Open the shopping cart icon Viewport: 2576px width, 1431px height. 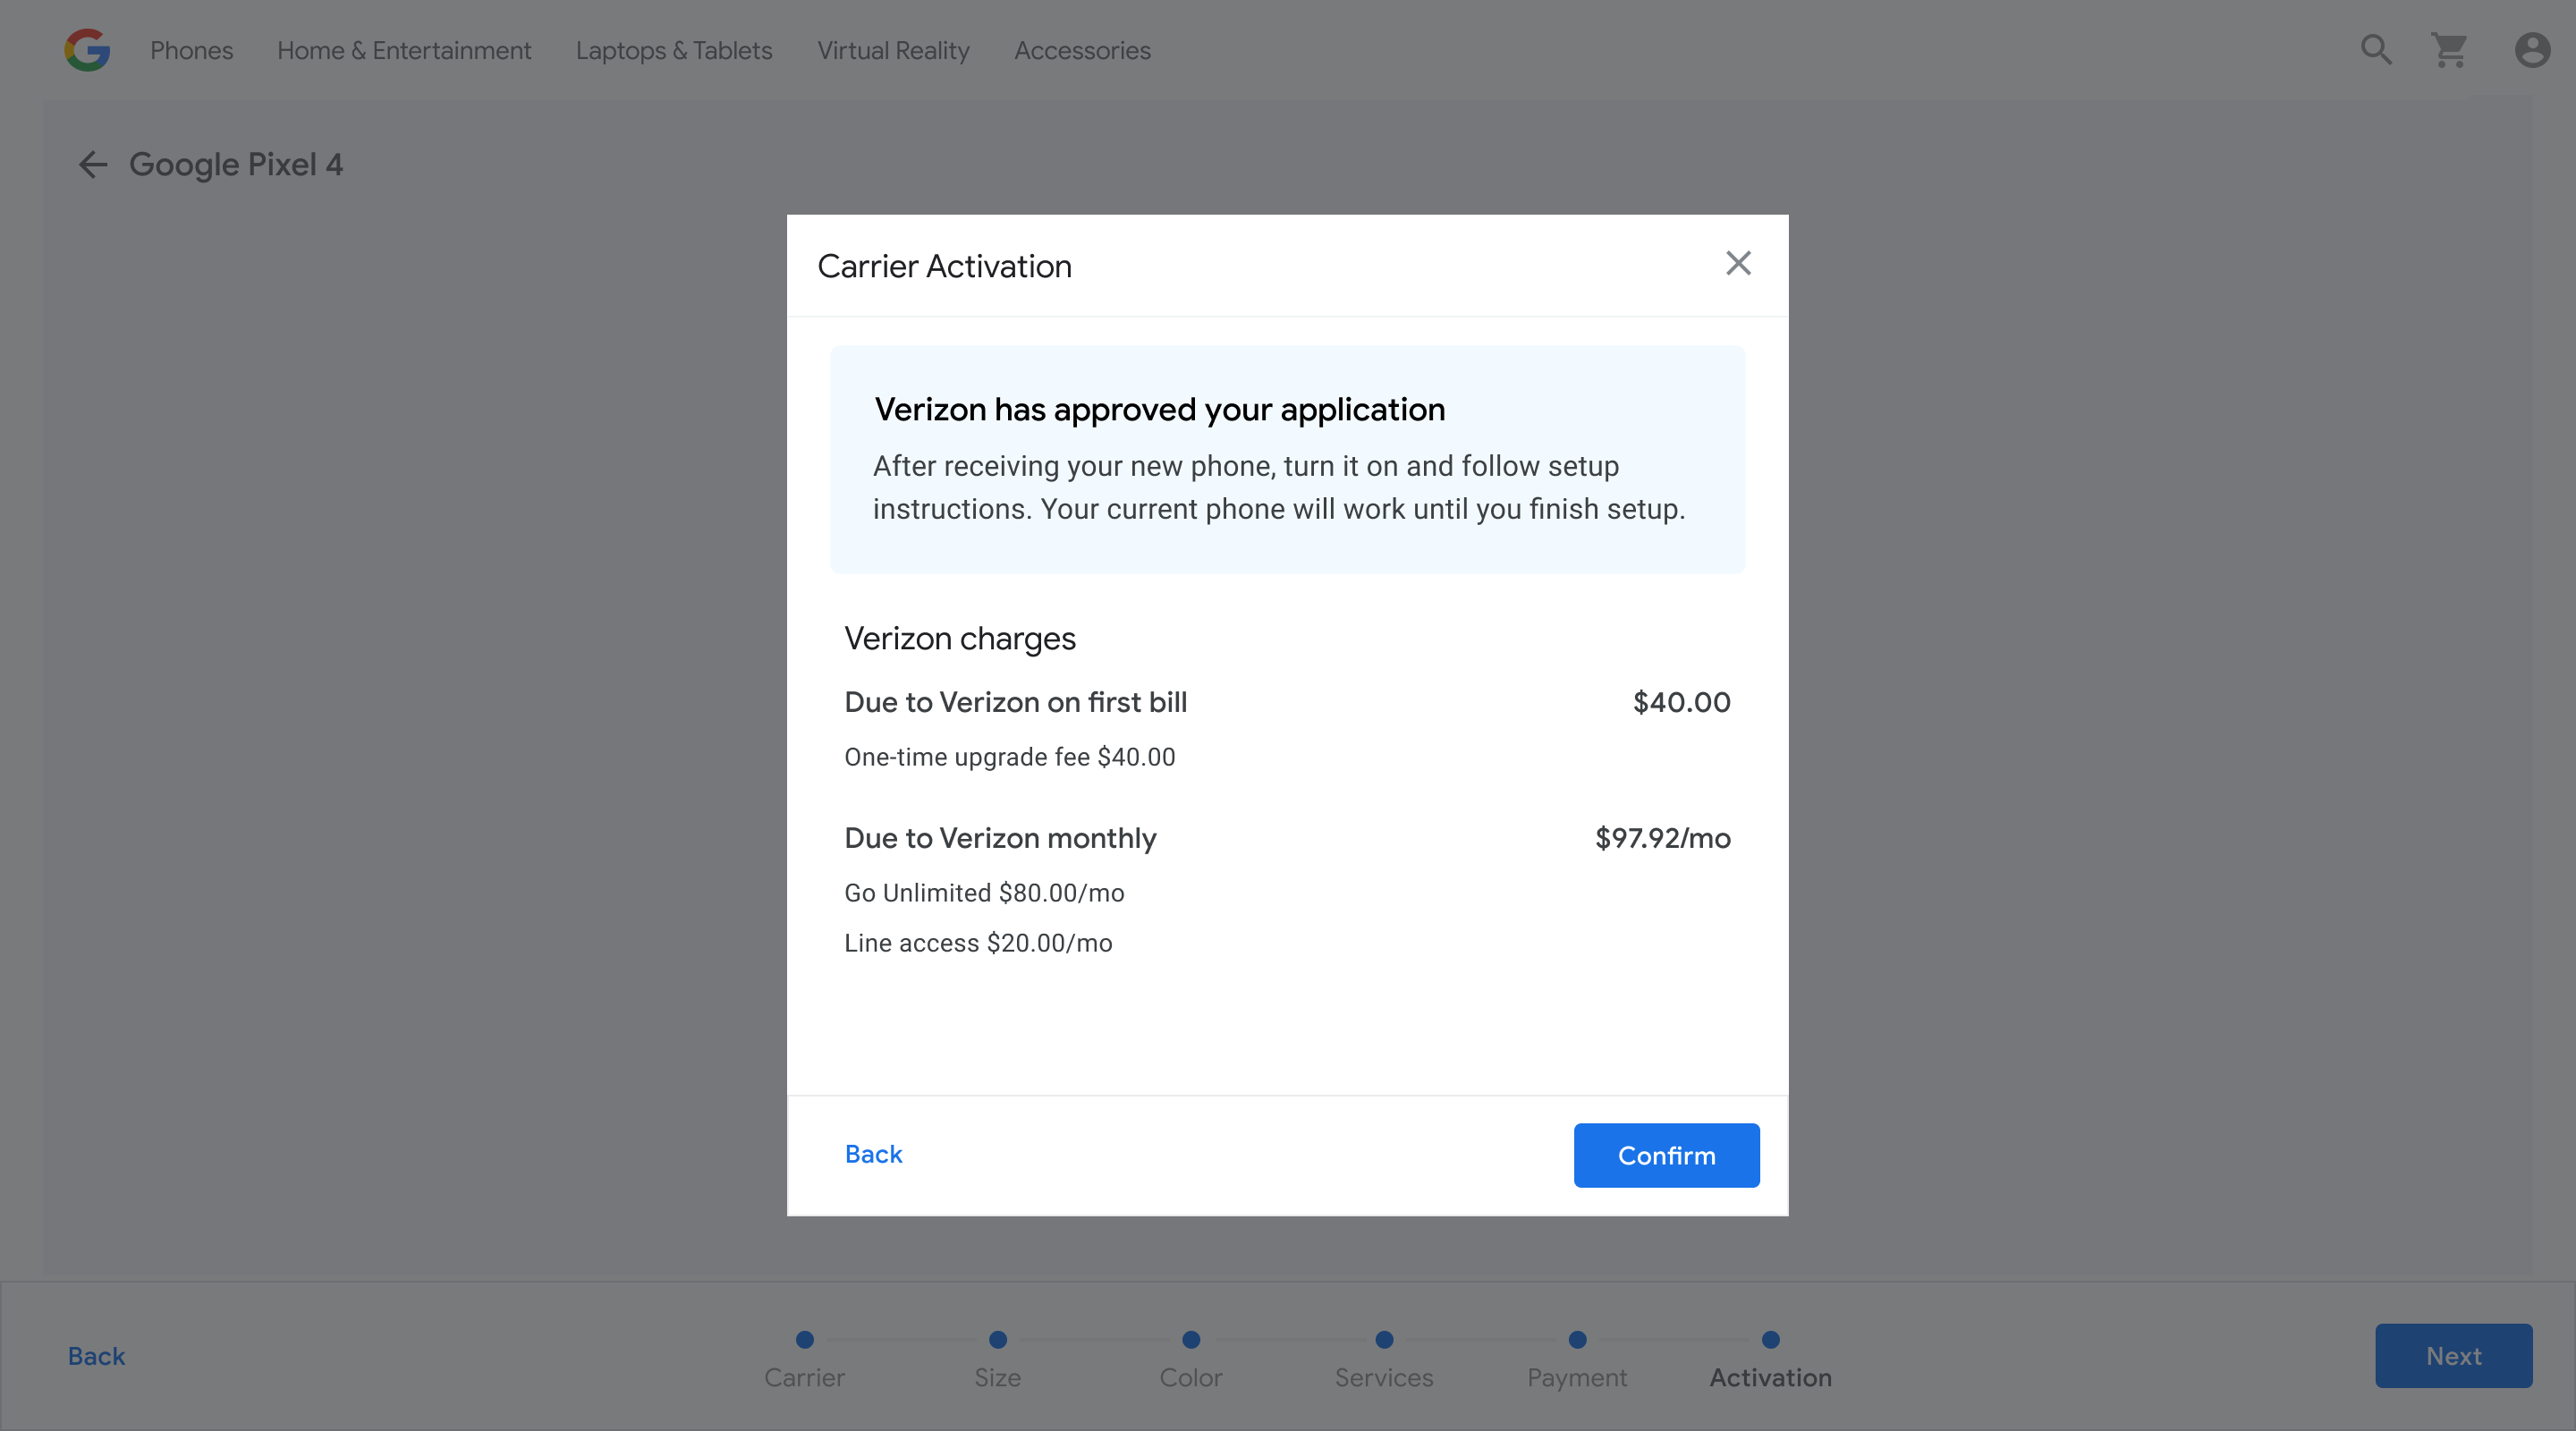[x=2450, y=50]
